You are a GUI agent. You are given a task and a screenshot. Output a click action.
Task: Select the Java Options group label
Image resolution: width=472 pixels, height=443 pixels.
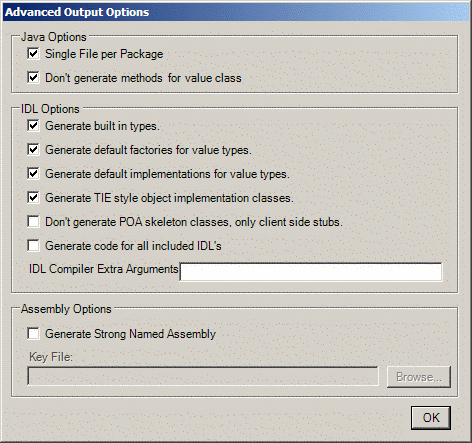pyautogui.click(x=54, y=37)
